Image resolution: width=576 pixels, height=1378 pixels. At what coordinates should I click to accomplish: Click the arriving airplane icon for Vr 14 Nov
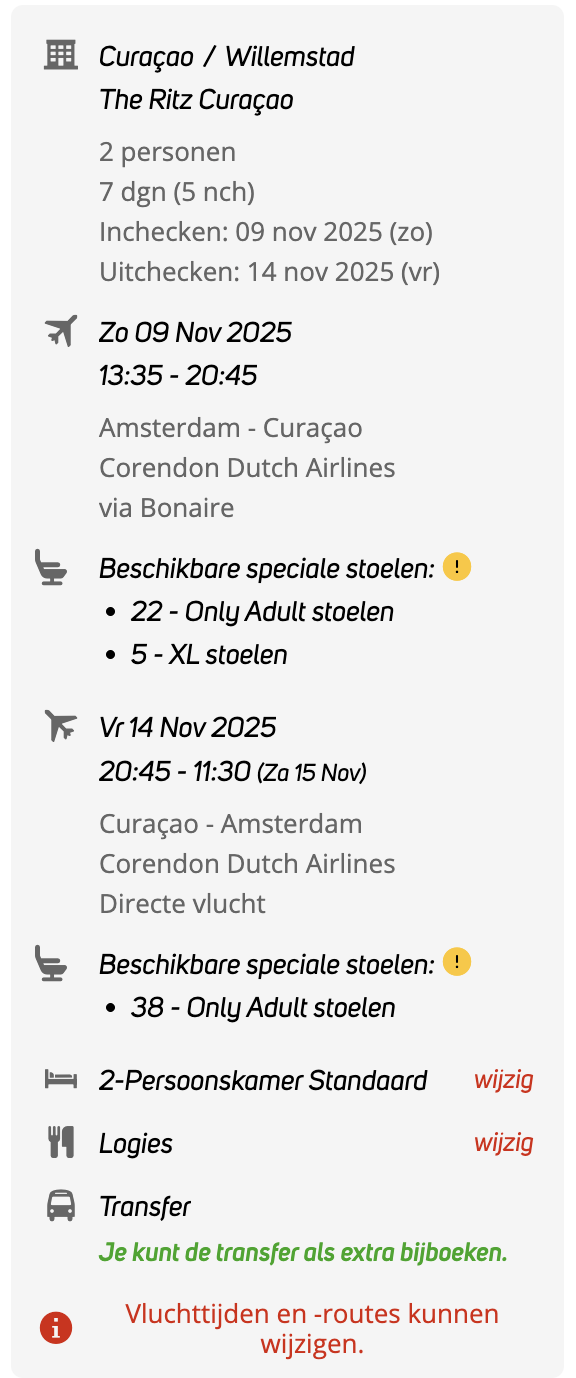click(62, 726)
